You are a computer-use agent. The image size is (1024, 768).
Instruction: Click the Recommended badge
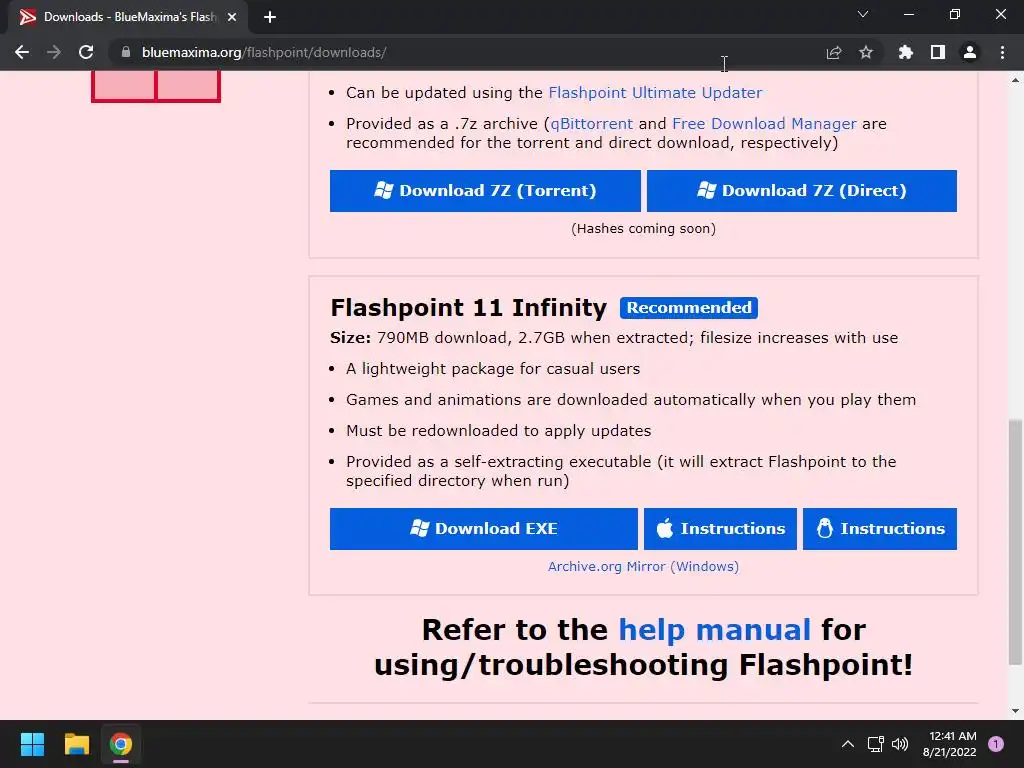(689, 308)
